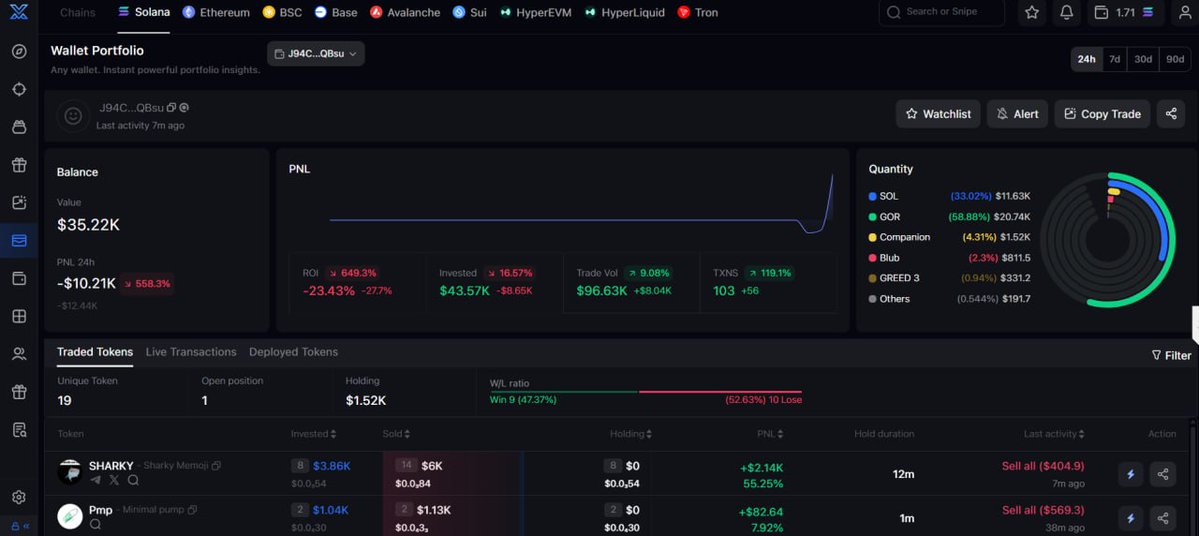Open the crosshair Sniper icon in sidebar
This screenshot has width=1199, height=536.
(20, 89)
